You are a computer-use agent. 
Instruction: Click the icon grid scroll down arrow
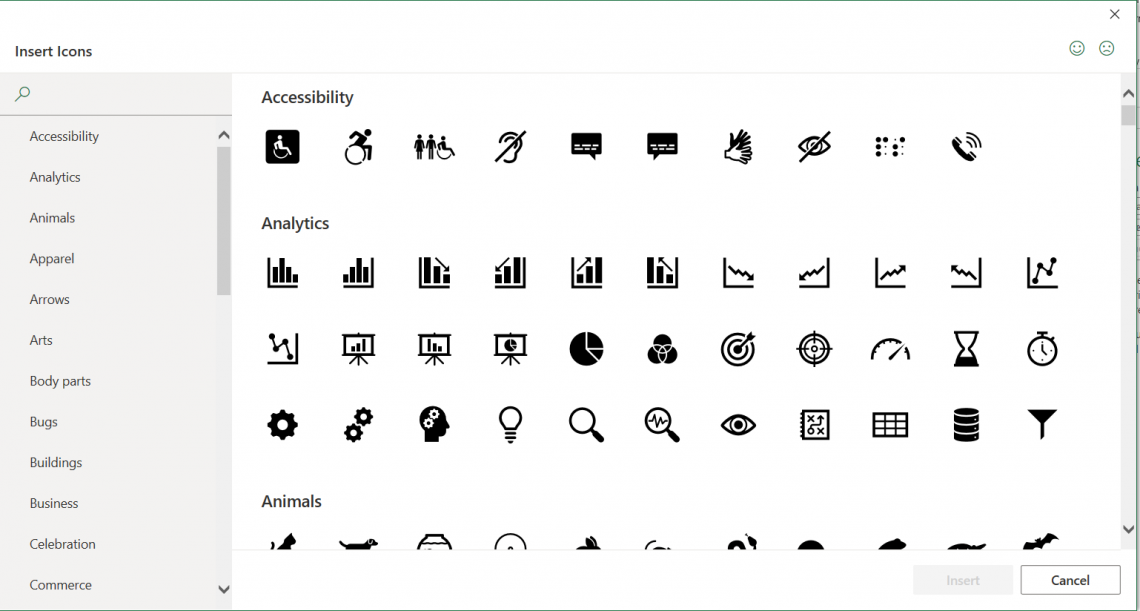point(1128,530)
